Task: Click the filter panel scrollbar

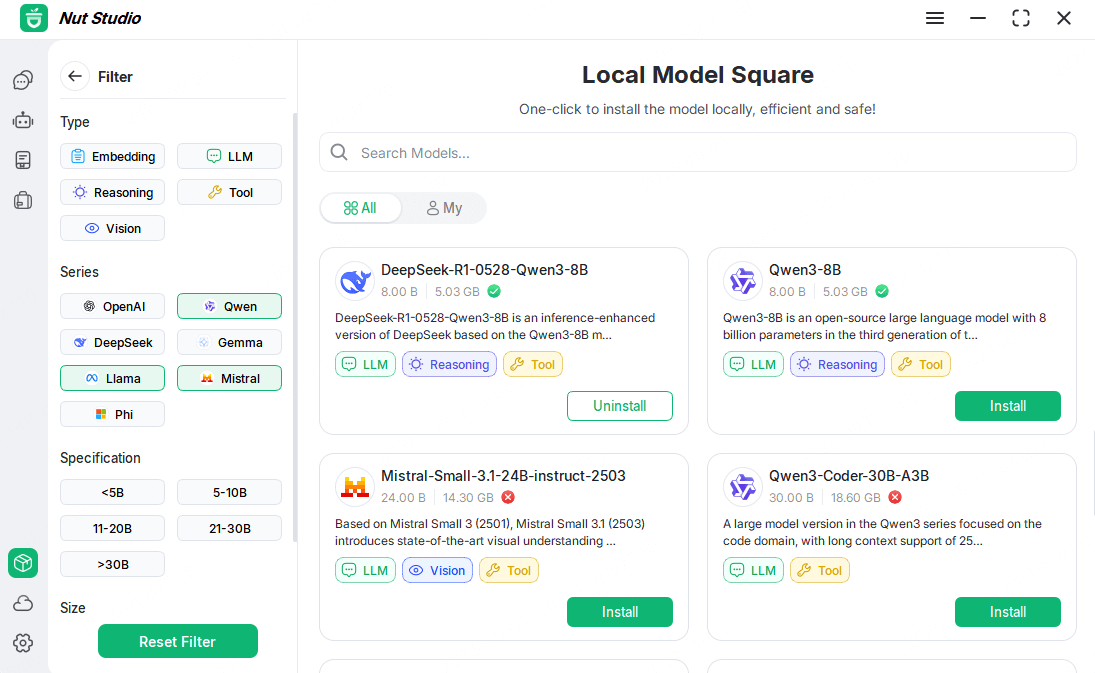Action: [x=295, y=327]
